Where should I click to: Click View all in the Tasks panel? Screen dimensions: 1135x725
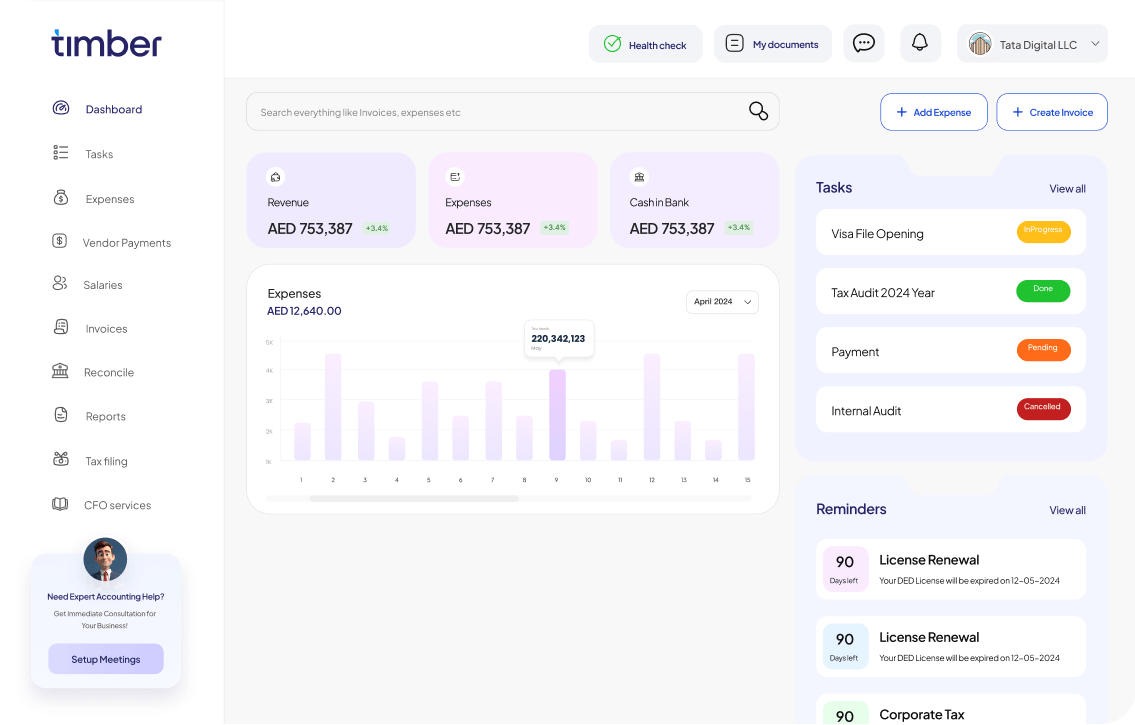pyautogui.click(x=1067, y=188)
